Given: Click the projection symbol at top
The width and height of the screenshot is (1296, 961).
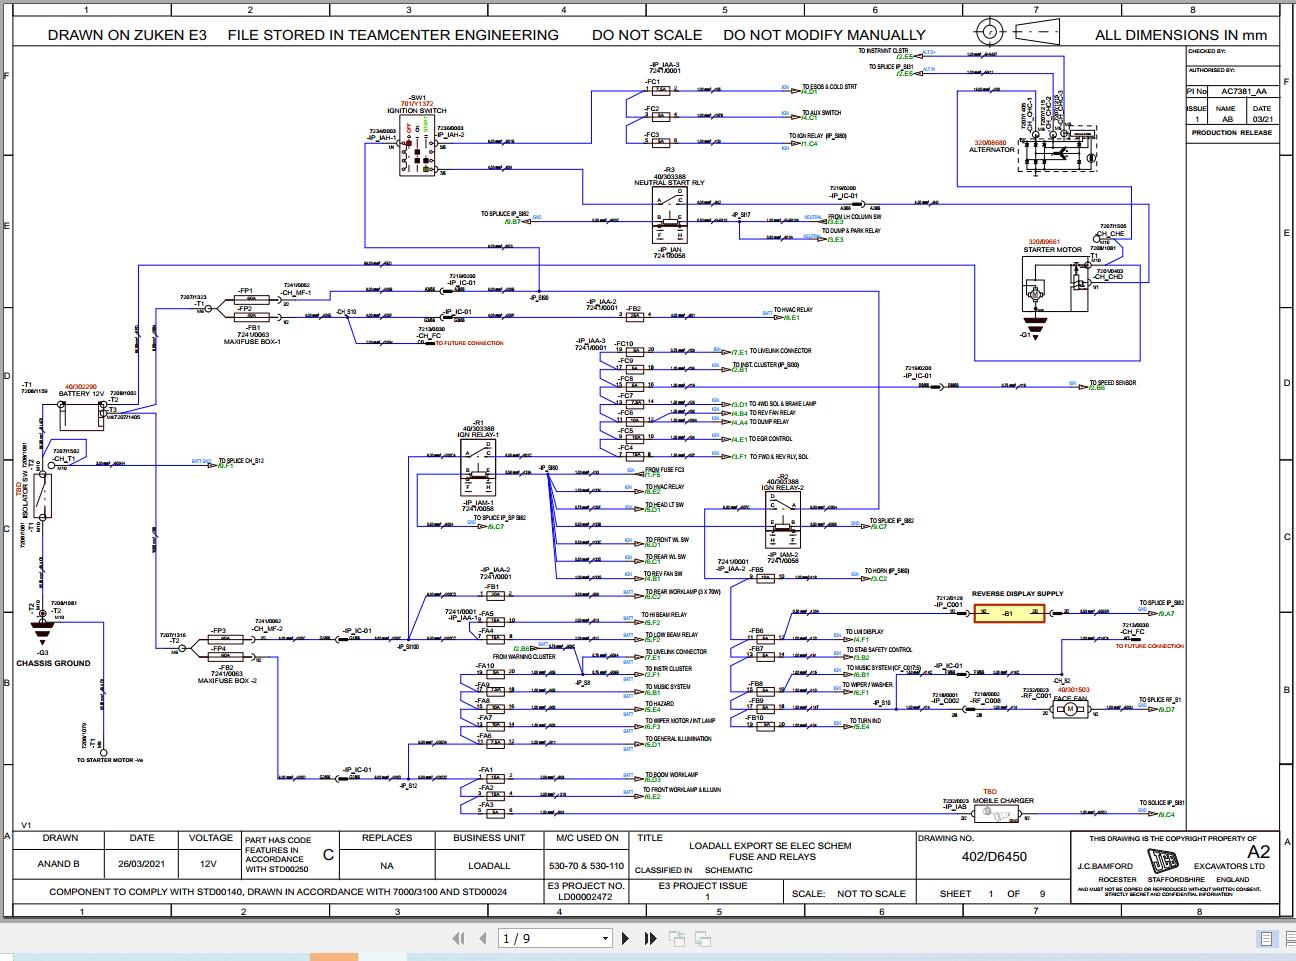Looking at the screenshot, I should tap(1016, 31).
